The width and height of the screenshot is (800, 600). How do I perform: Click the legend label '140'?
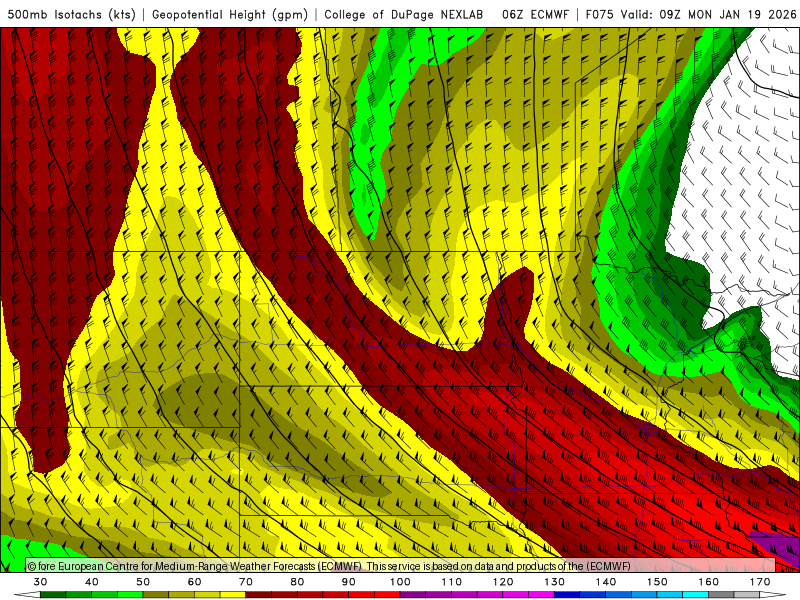[606, 582]
